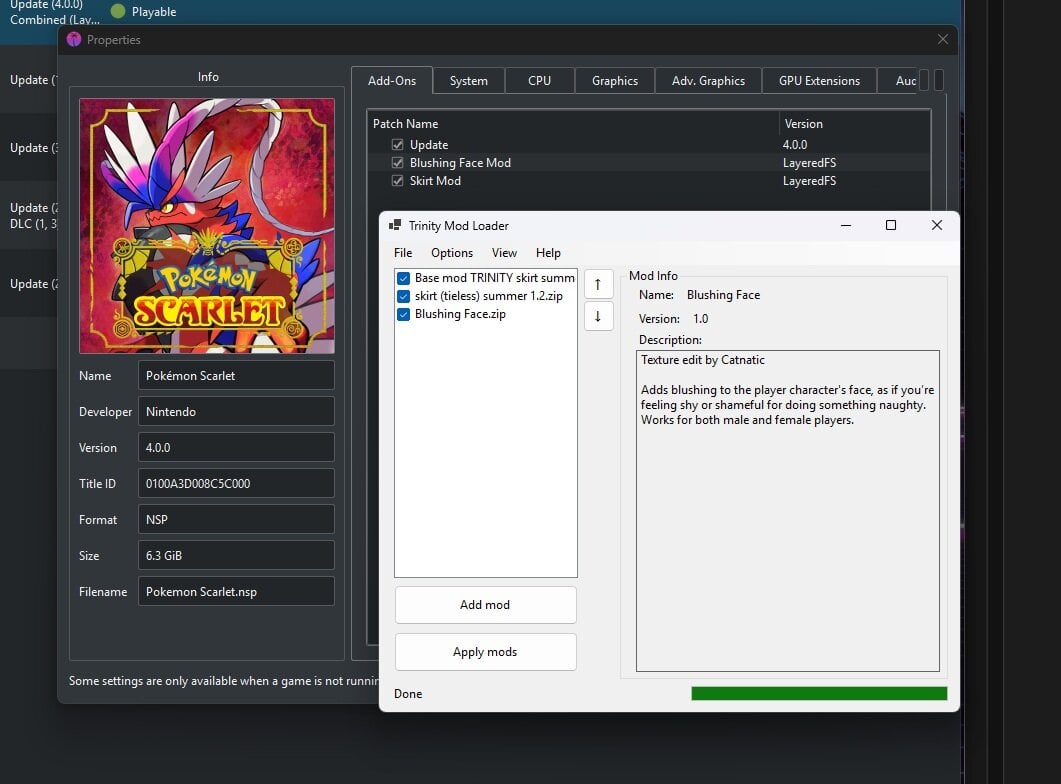
Task: Click the Title ID field
Action: [x=236, y=484]
